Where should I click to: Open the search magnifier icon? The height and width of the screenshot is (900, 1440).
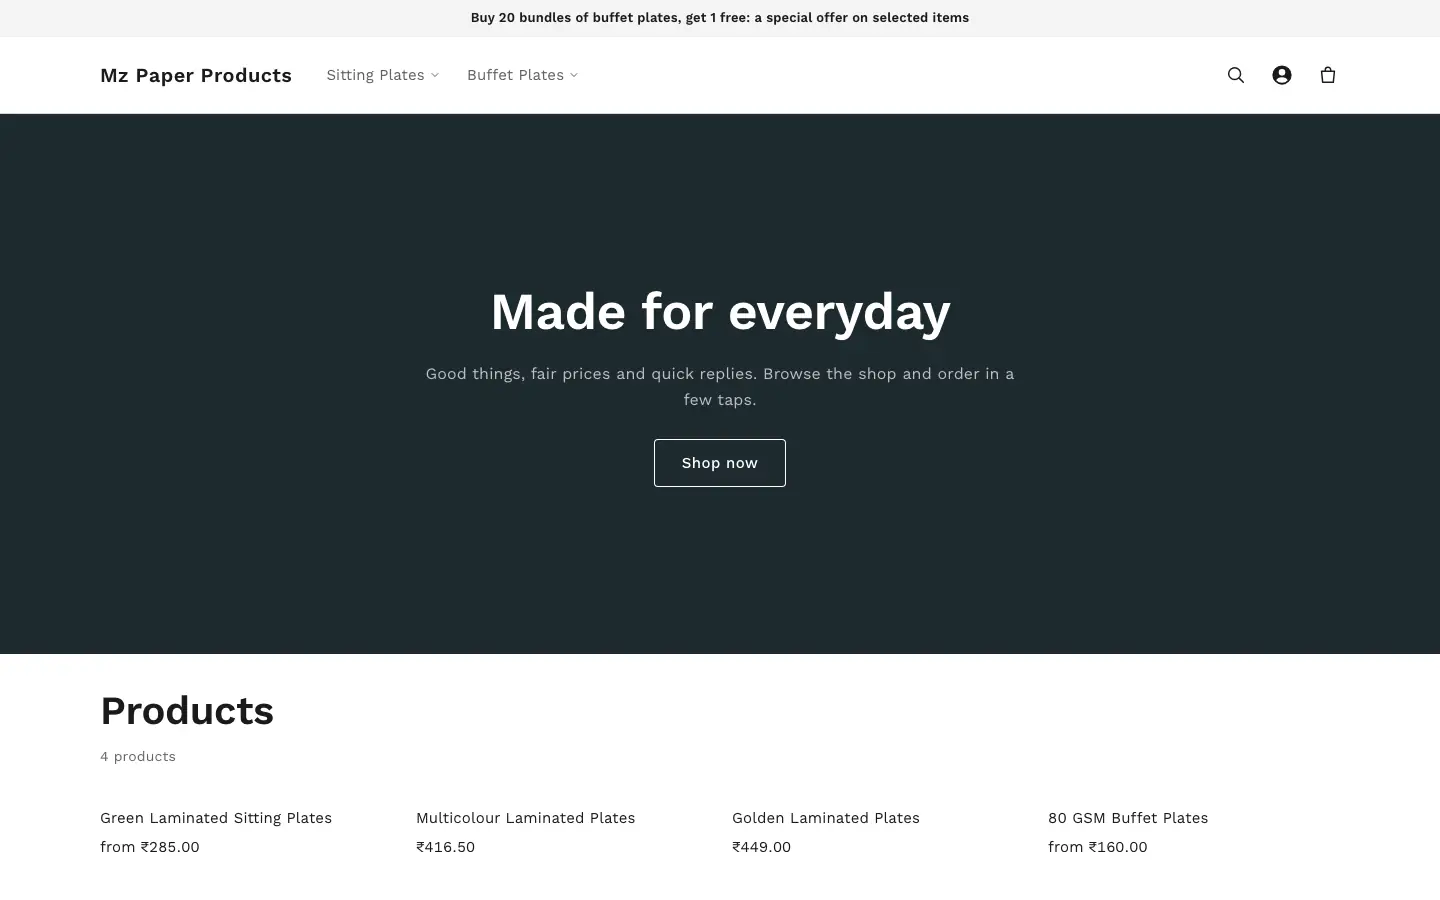coord(1236,75)
